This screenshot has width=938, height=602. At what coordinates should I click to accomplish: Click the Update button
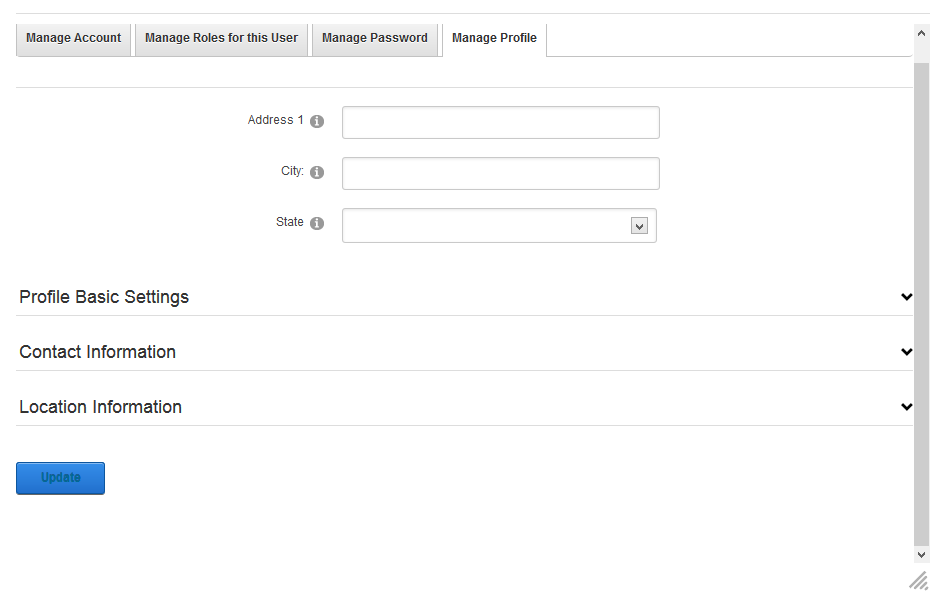tap(60, 478)
